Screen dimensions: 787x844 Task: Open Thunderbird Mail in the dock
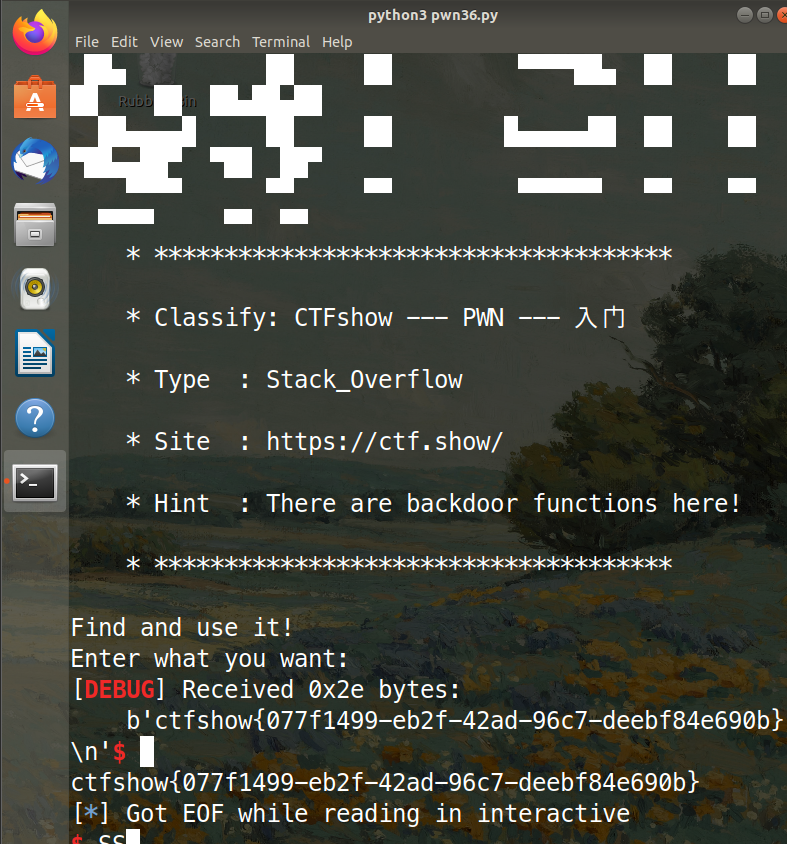coord(35,161)
